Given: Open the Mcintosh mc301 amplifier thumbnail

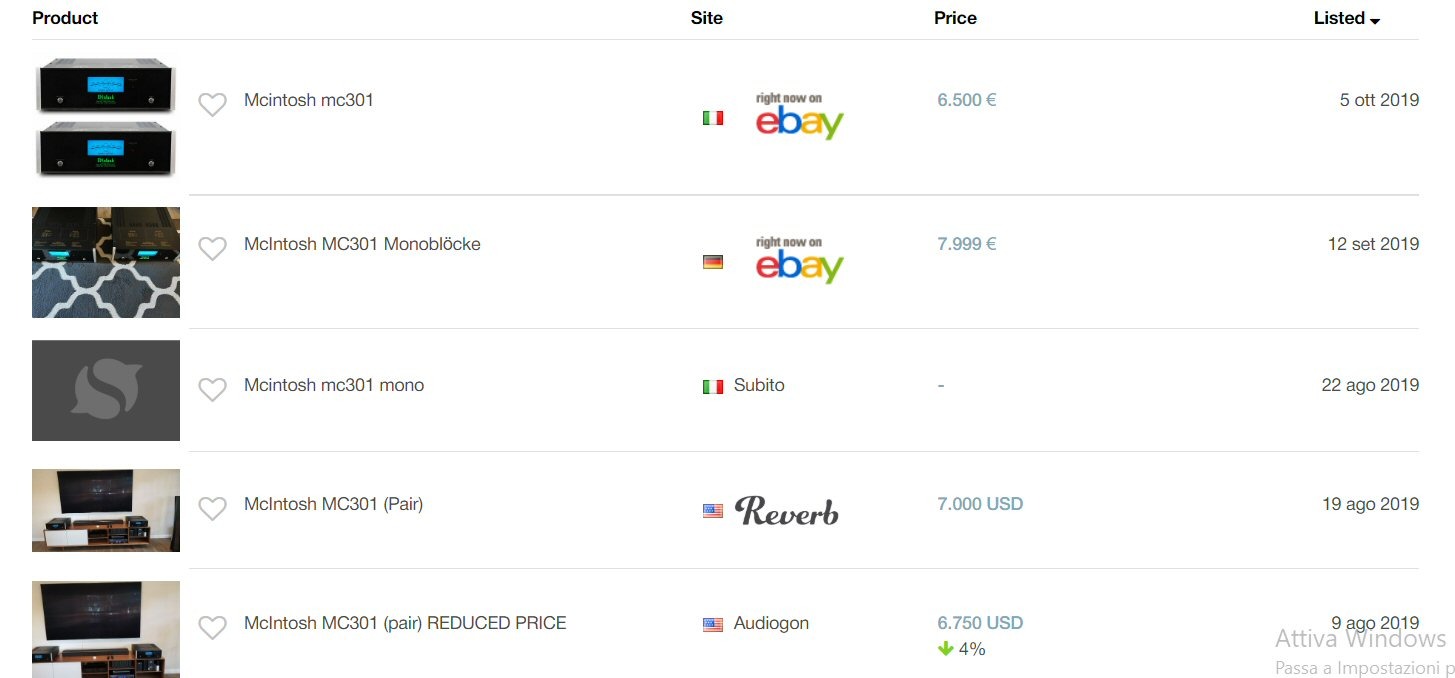Looking at the screenshot, I should (106, 116).
